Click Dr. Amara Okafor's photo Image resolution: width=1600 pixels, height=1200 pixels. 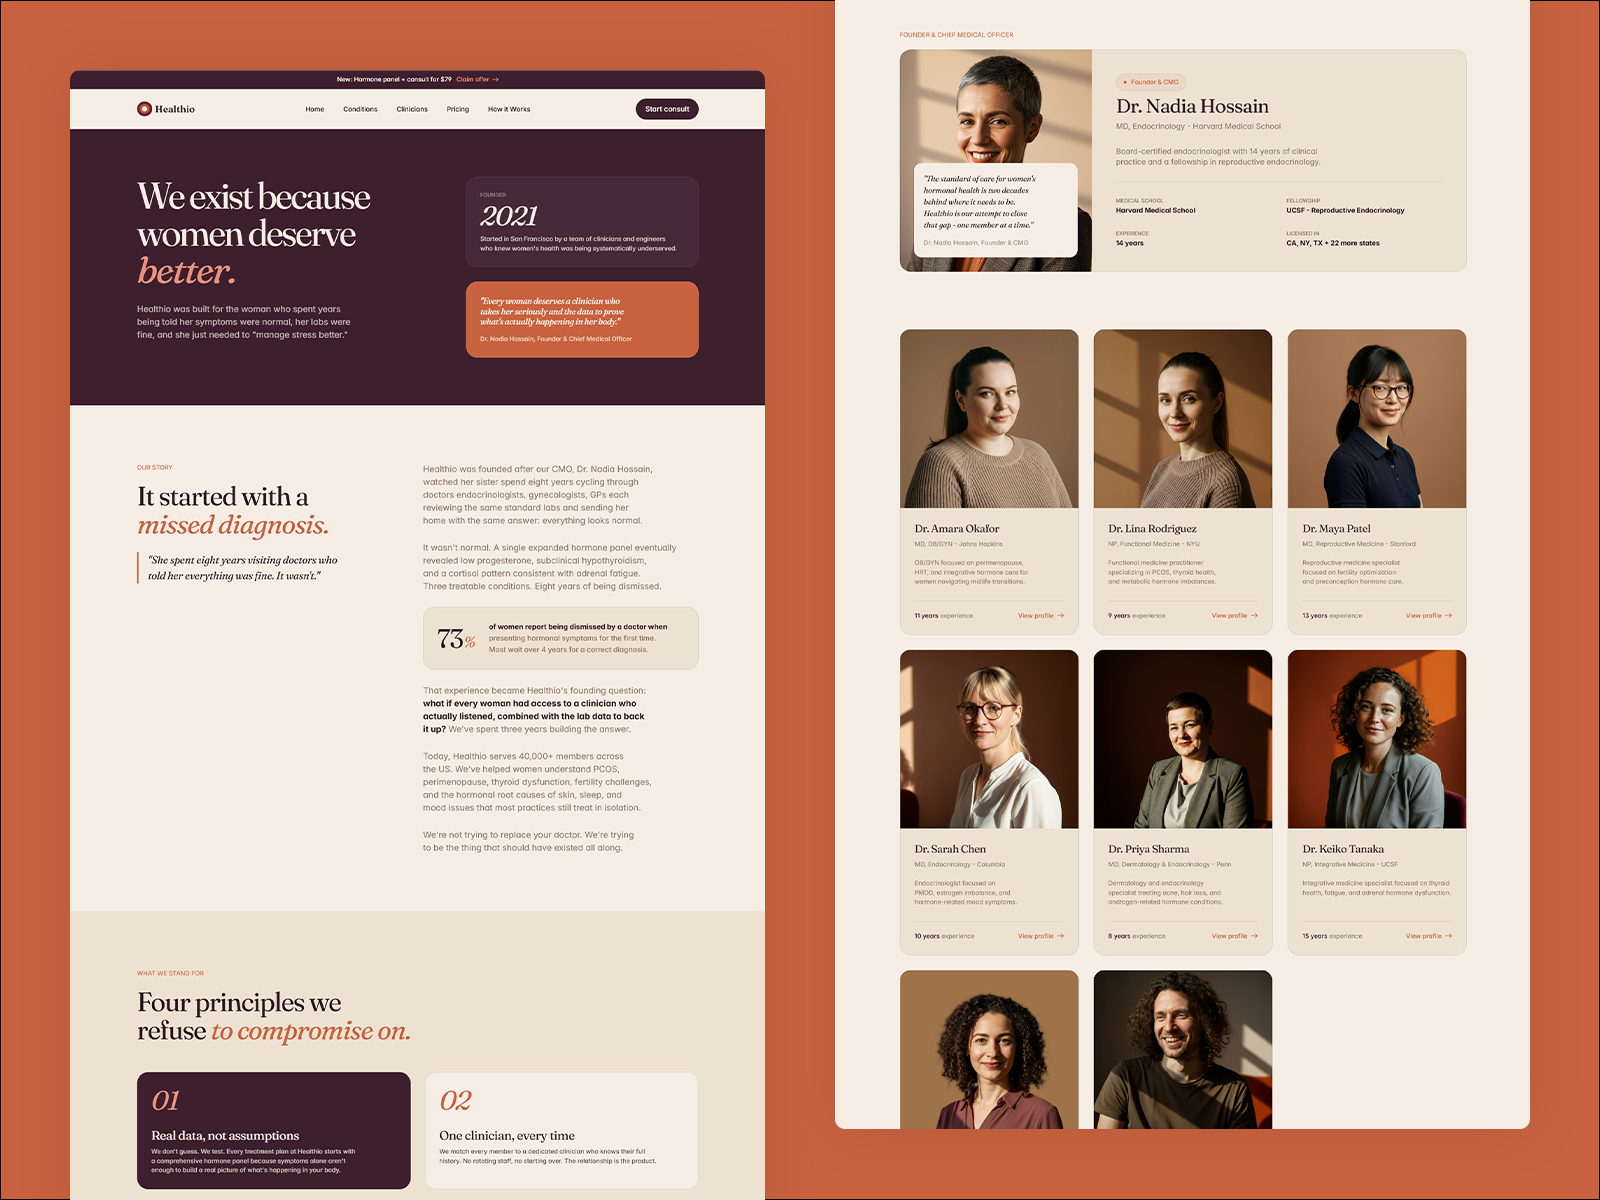coord(989,419)
